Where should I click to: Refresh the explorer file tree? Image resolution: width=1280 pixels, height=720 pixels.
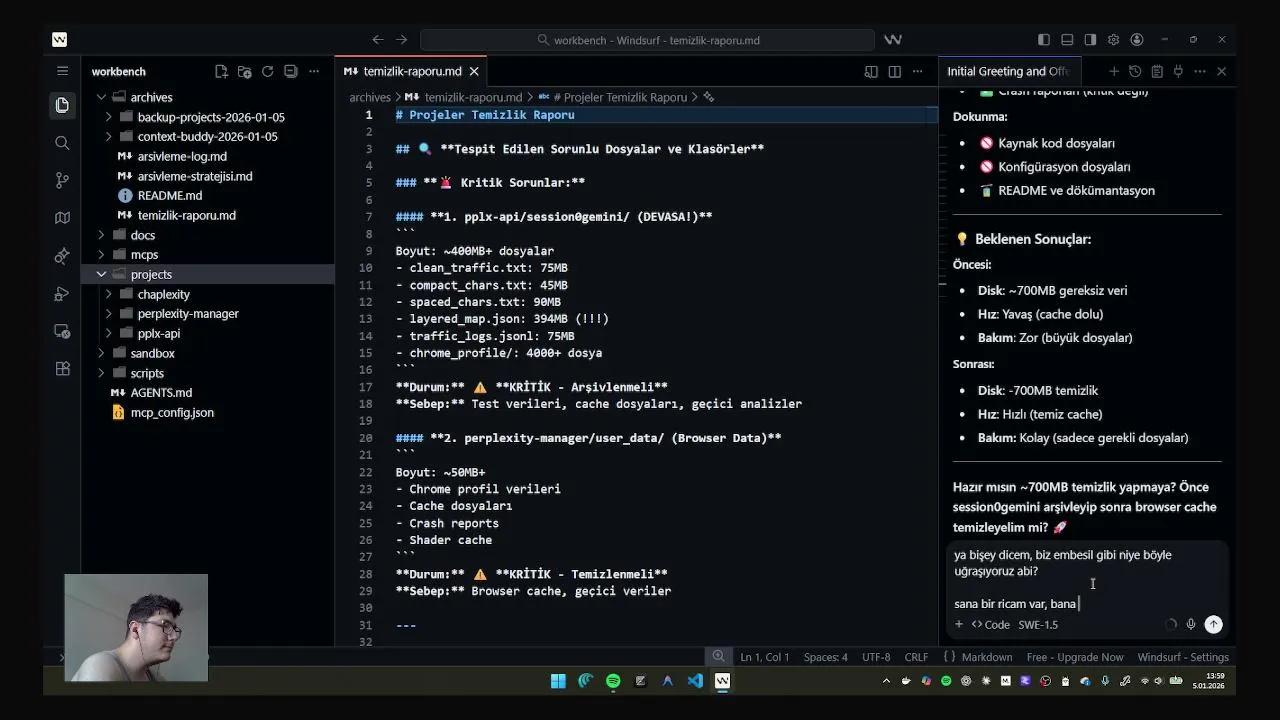tap(267, 71)
